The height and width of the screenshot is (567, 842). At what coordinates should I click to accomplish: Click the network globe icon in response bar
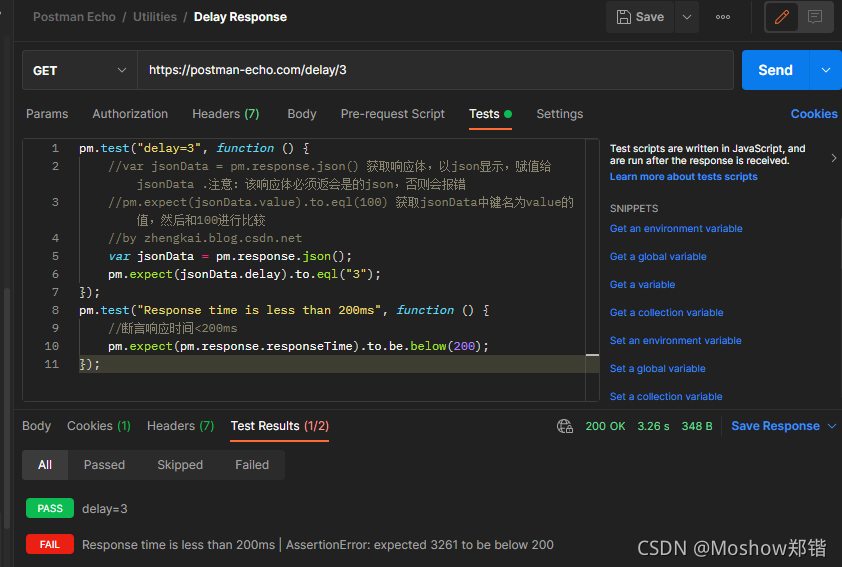pos(564,426)
